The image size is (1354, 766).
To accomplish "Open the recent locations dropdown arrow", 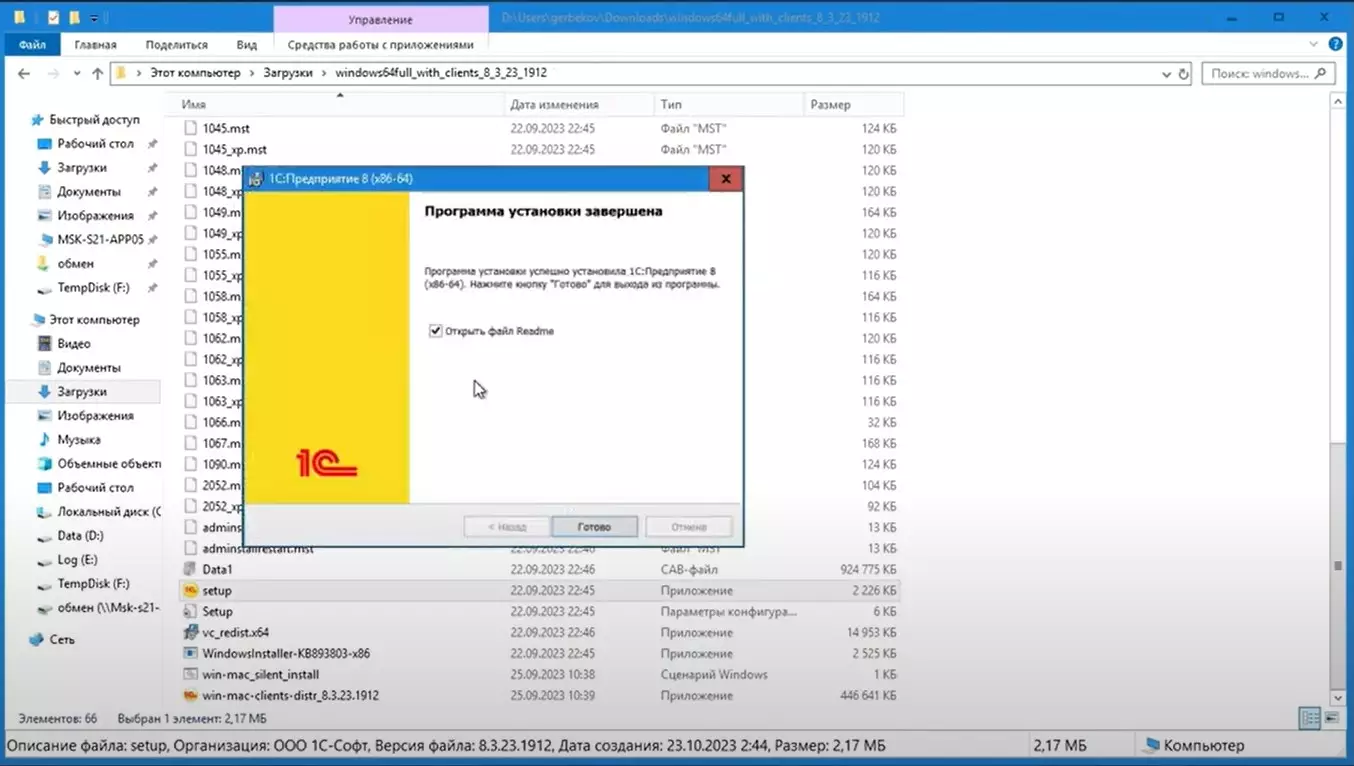I will (77, 73).
